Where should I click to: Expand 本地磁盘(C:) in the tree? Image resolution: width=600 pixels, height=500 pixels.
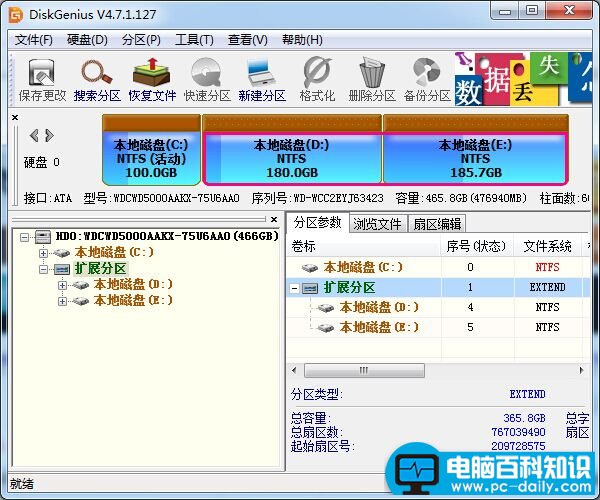click(43, 253)
